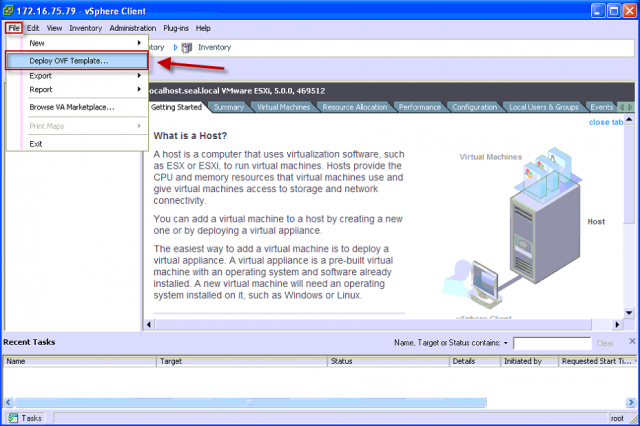Image resolution: width=640 pixels, height=426 pixels.
Task: Click the Recent Tasks filter input field
Action: pyautogui.click(x=552, y=343)
